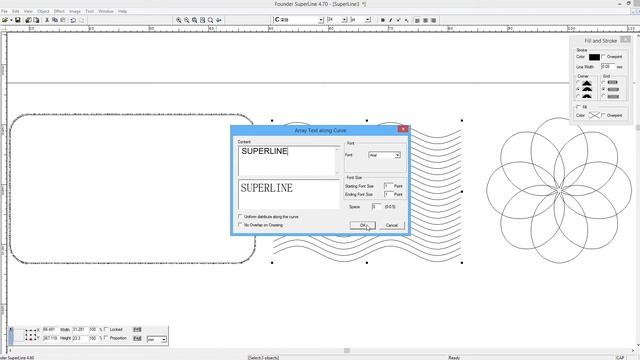The width and height of the screenshot is (640, 360).
Task: Close the Array Text along Curve dialog
Action: click(x=403, y=129)
